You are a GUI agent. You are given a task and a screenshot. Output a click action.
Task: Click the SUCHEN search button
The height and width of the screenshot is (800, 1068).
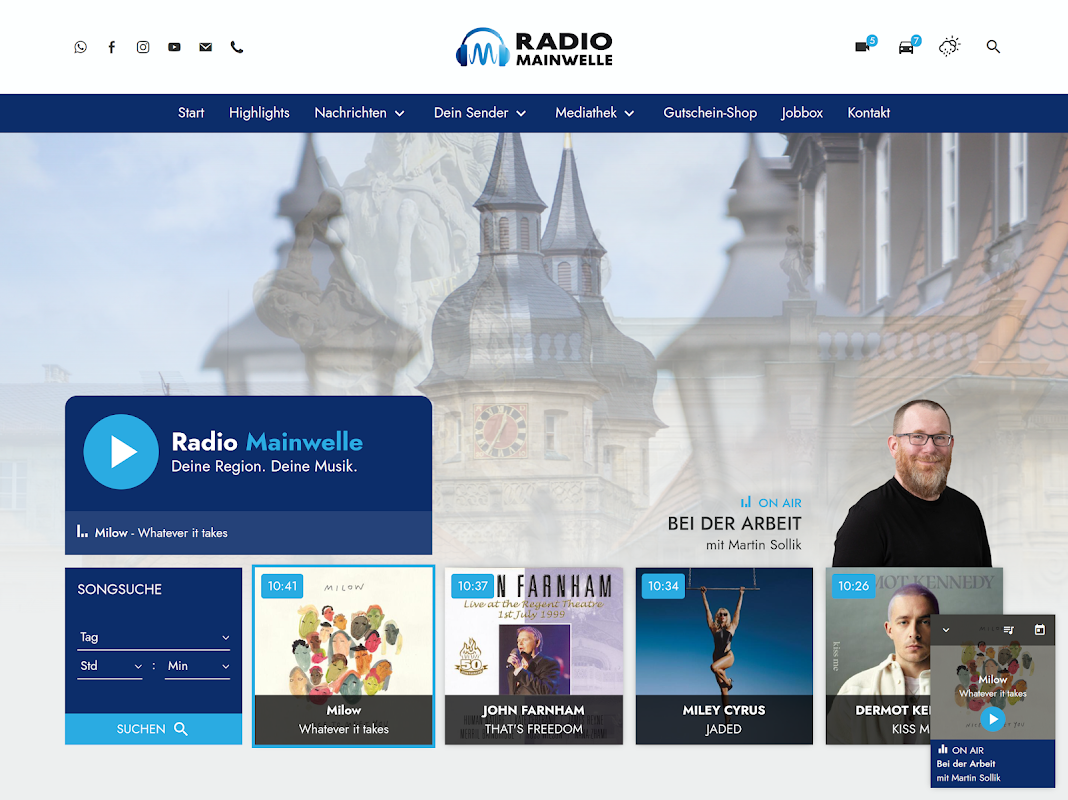[153, 729]
